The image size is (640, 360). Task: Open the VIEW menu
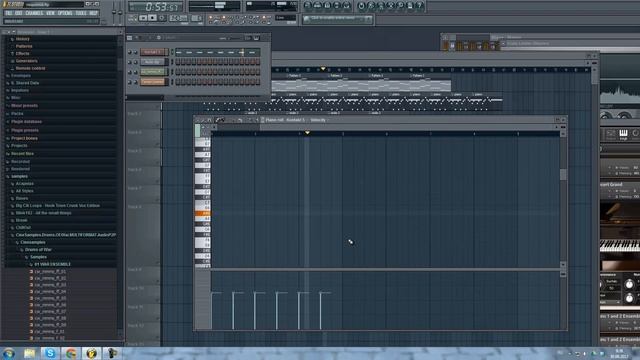(51, 13)
